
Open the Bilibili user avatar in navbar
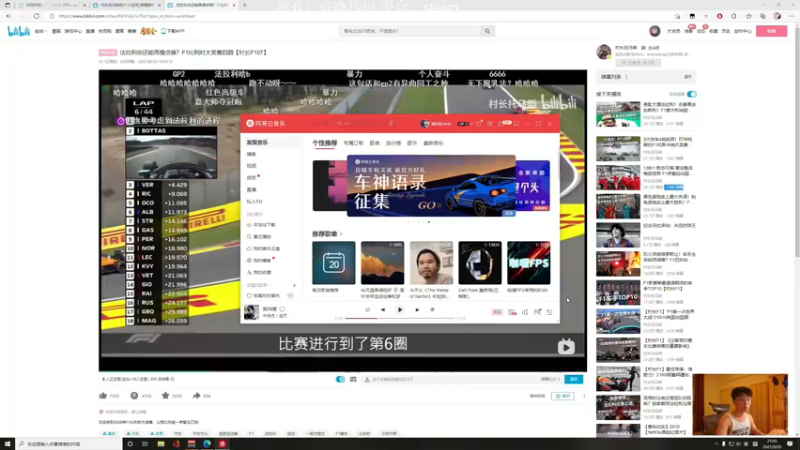click(x=655, y=31)
